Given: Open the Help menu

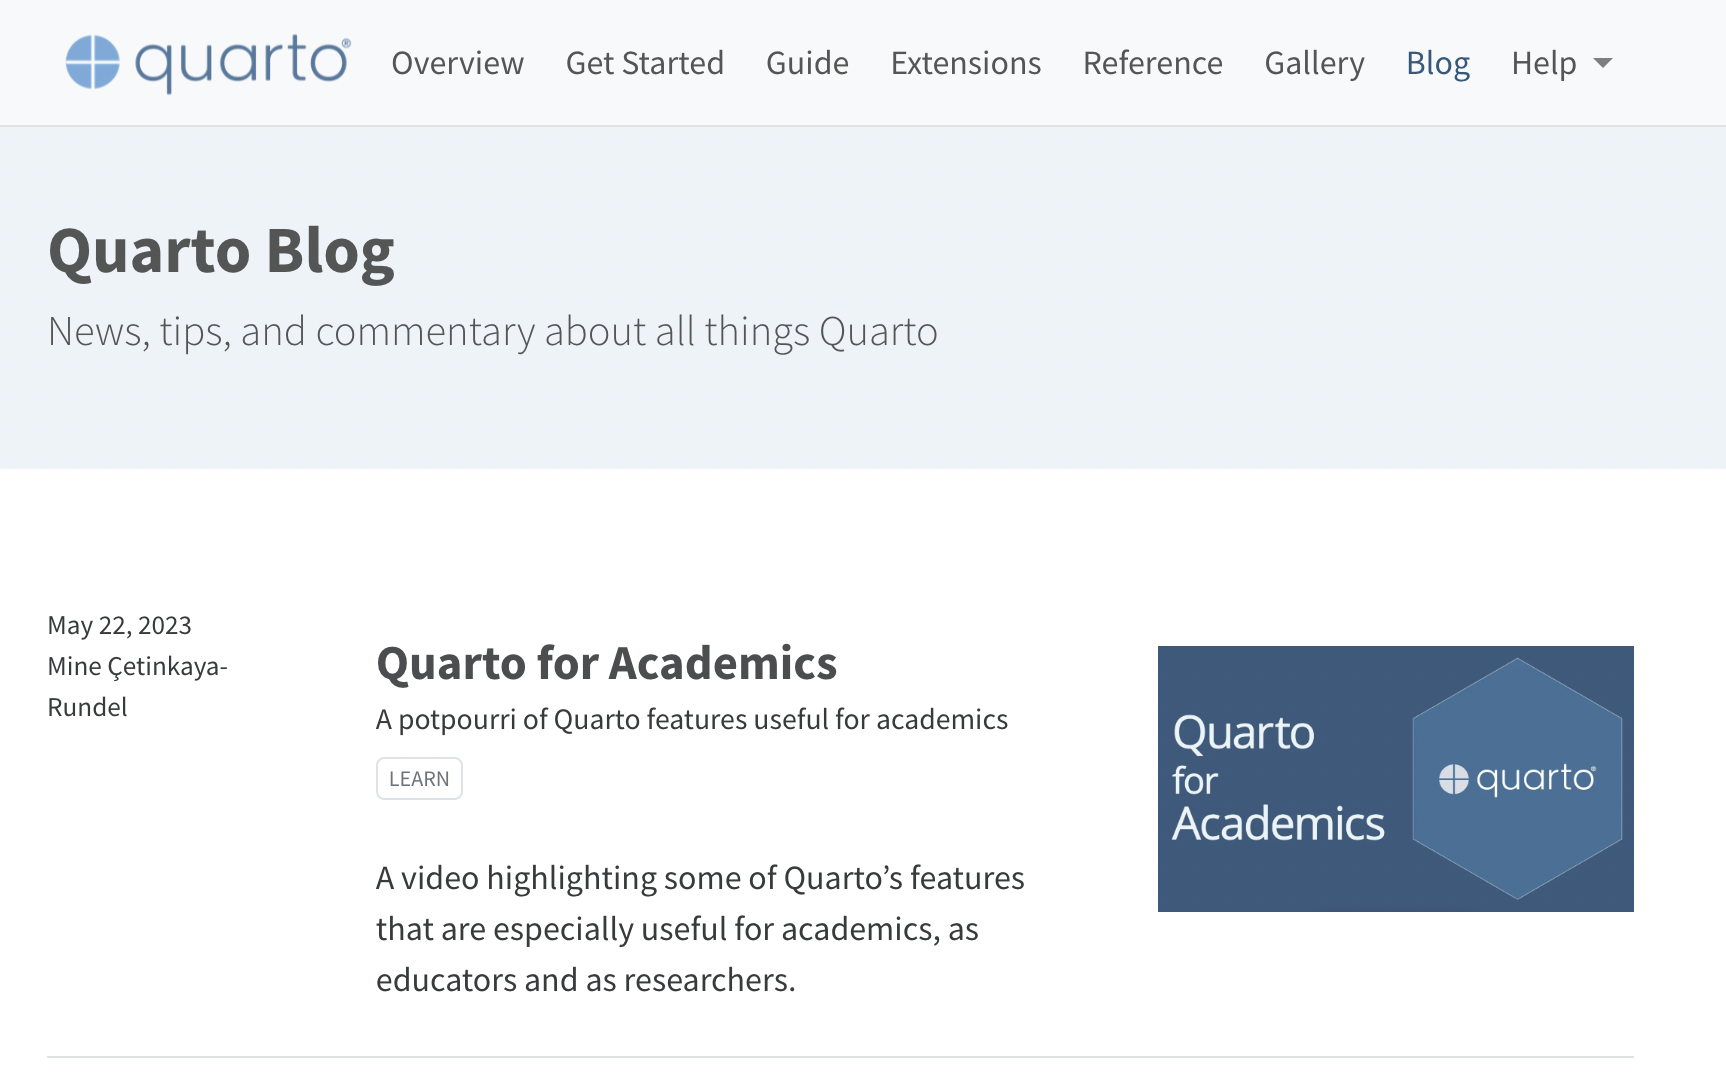Looking at the screenshot, I should [x=1544, y=63].
